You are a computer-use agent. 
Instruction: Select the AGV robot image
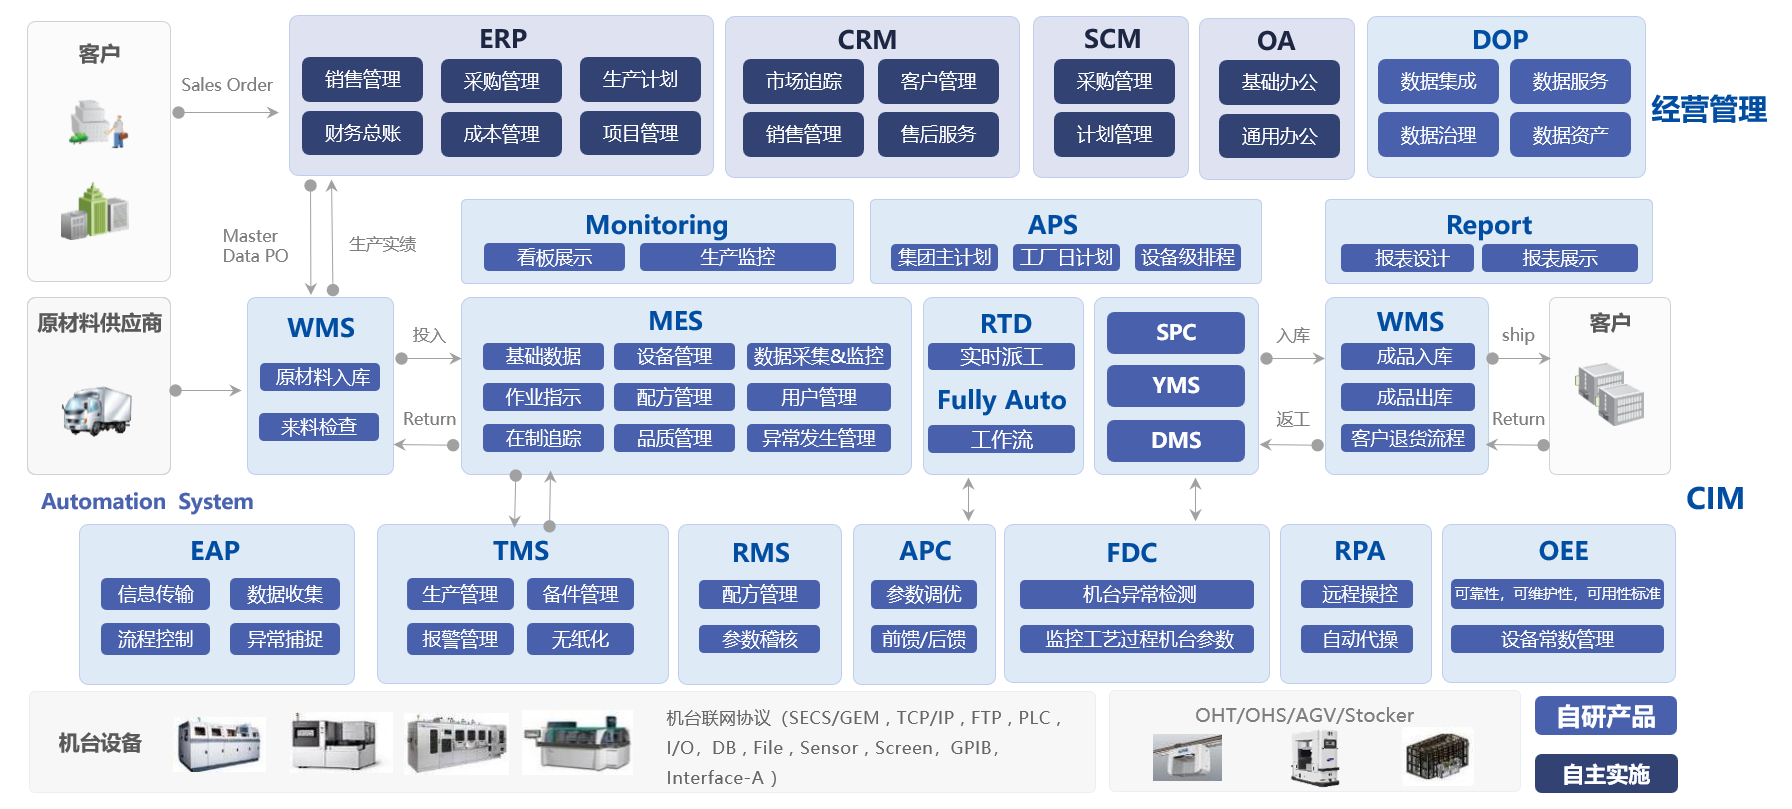(x=1315, y=756)
